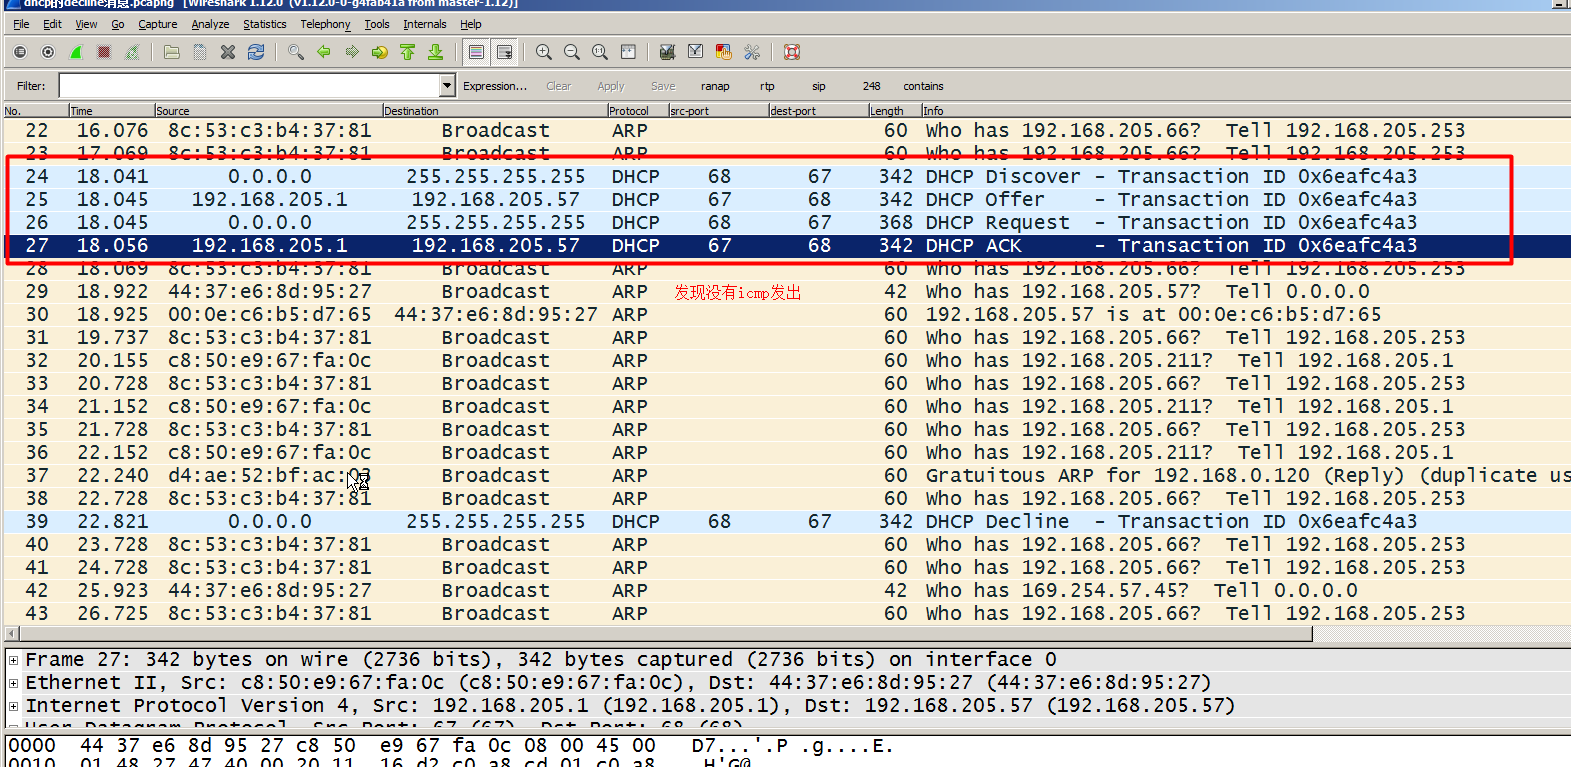Zoom in the packet text
This screenshot has height=767, width=1571.
544,52
